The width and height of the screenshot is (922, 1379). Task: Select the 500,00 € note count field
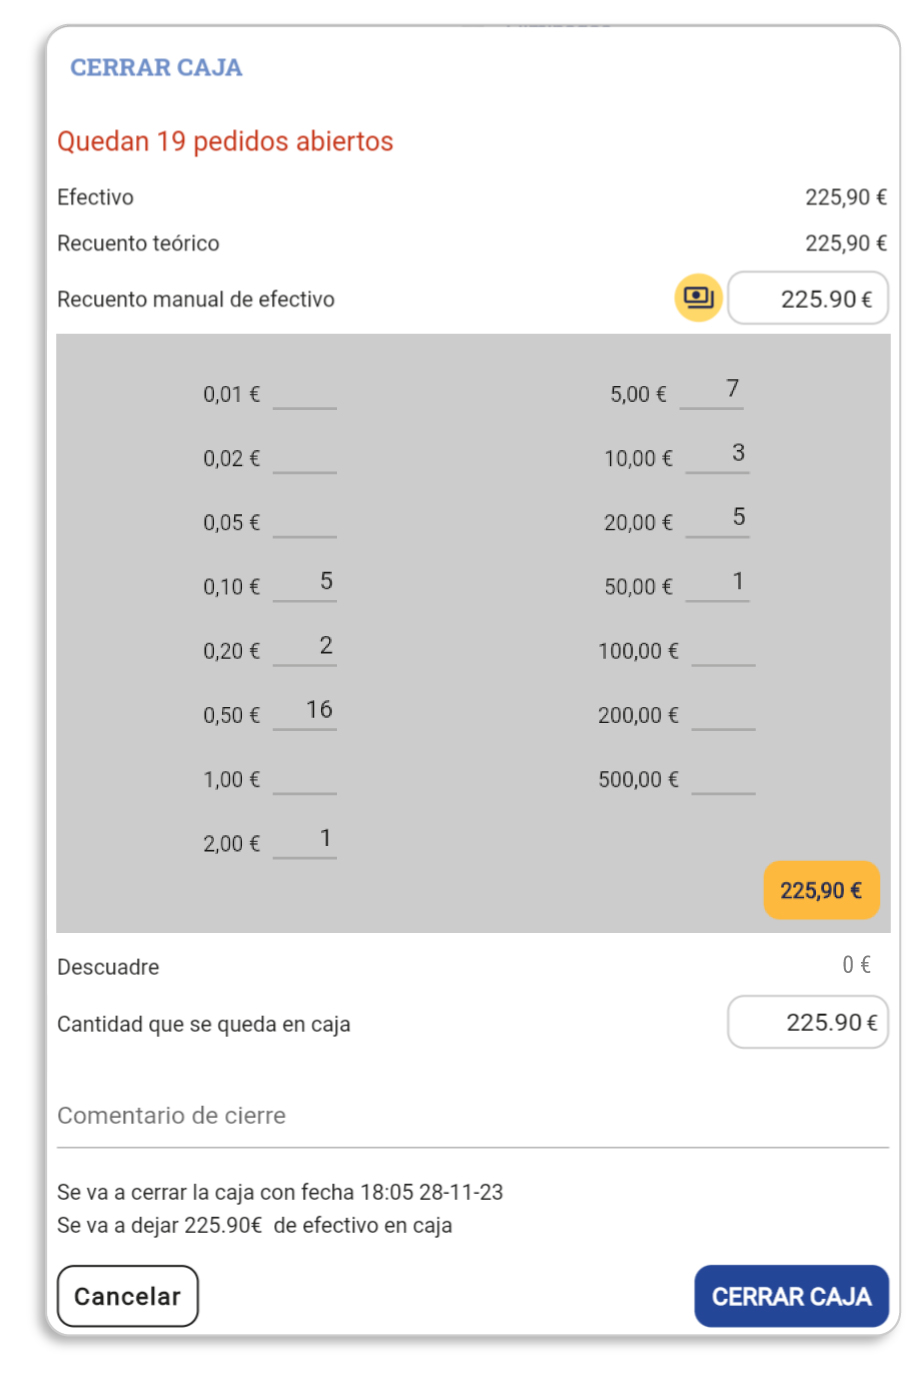click(x=724, y=776)
